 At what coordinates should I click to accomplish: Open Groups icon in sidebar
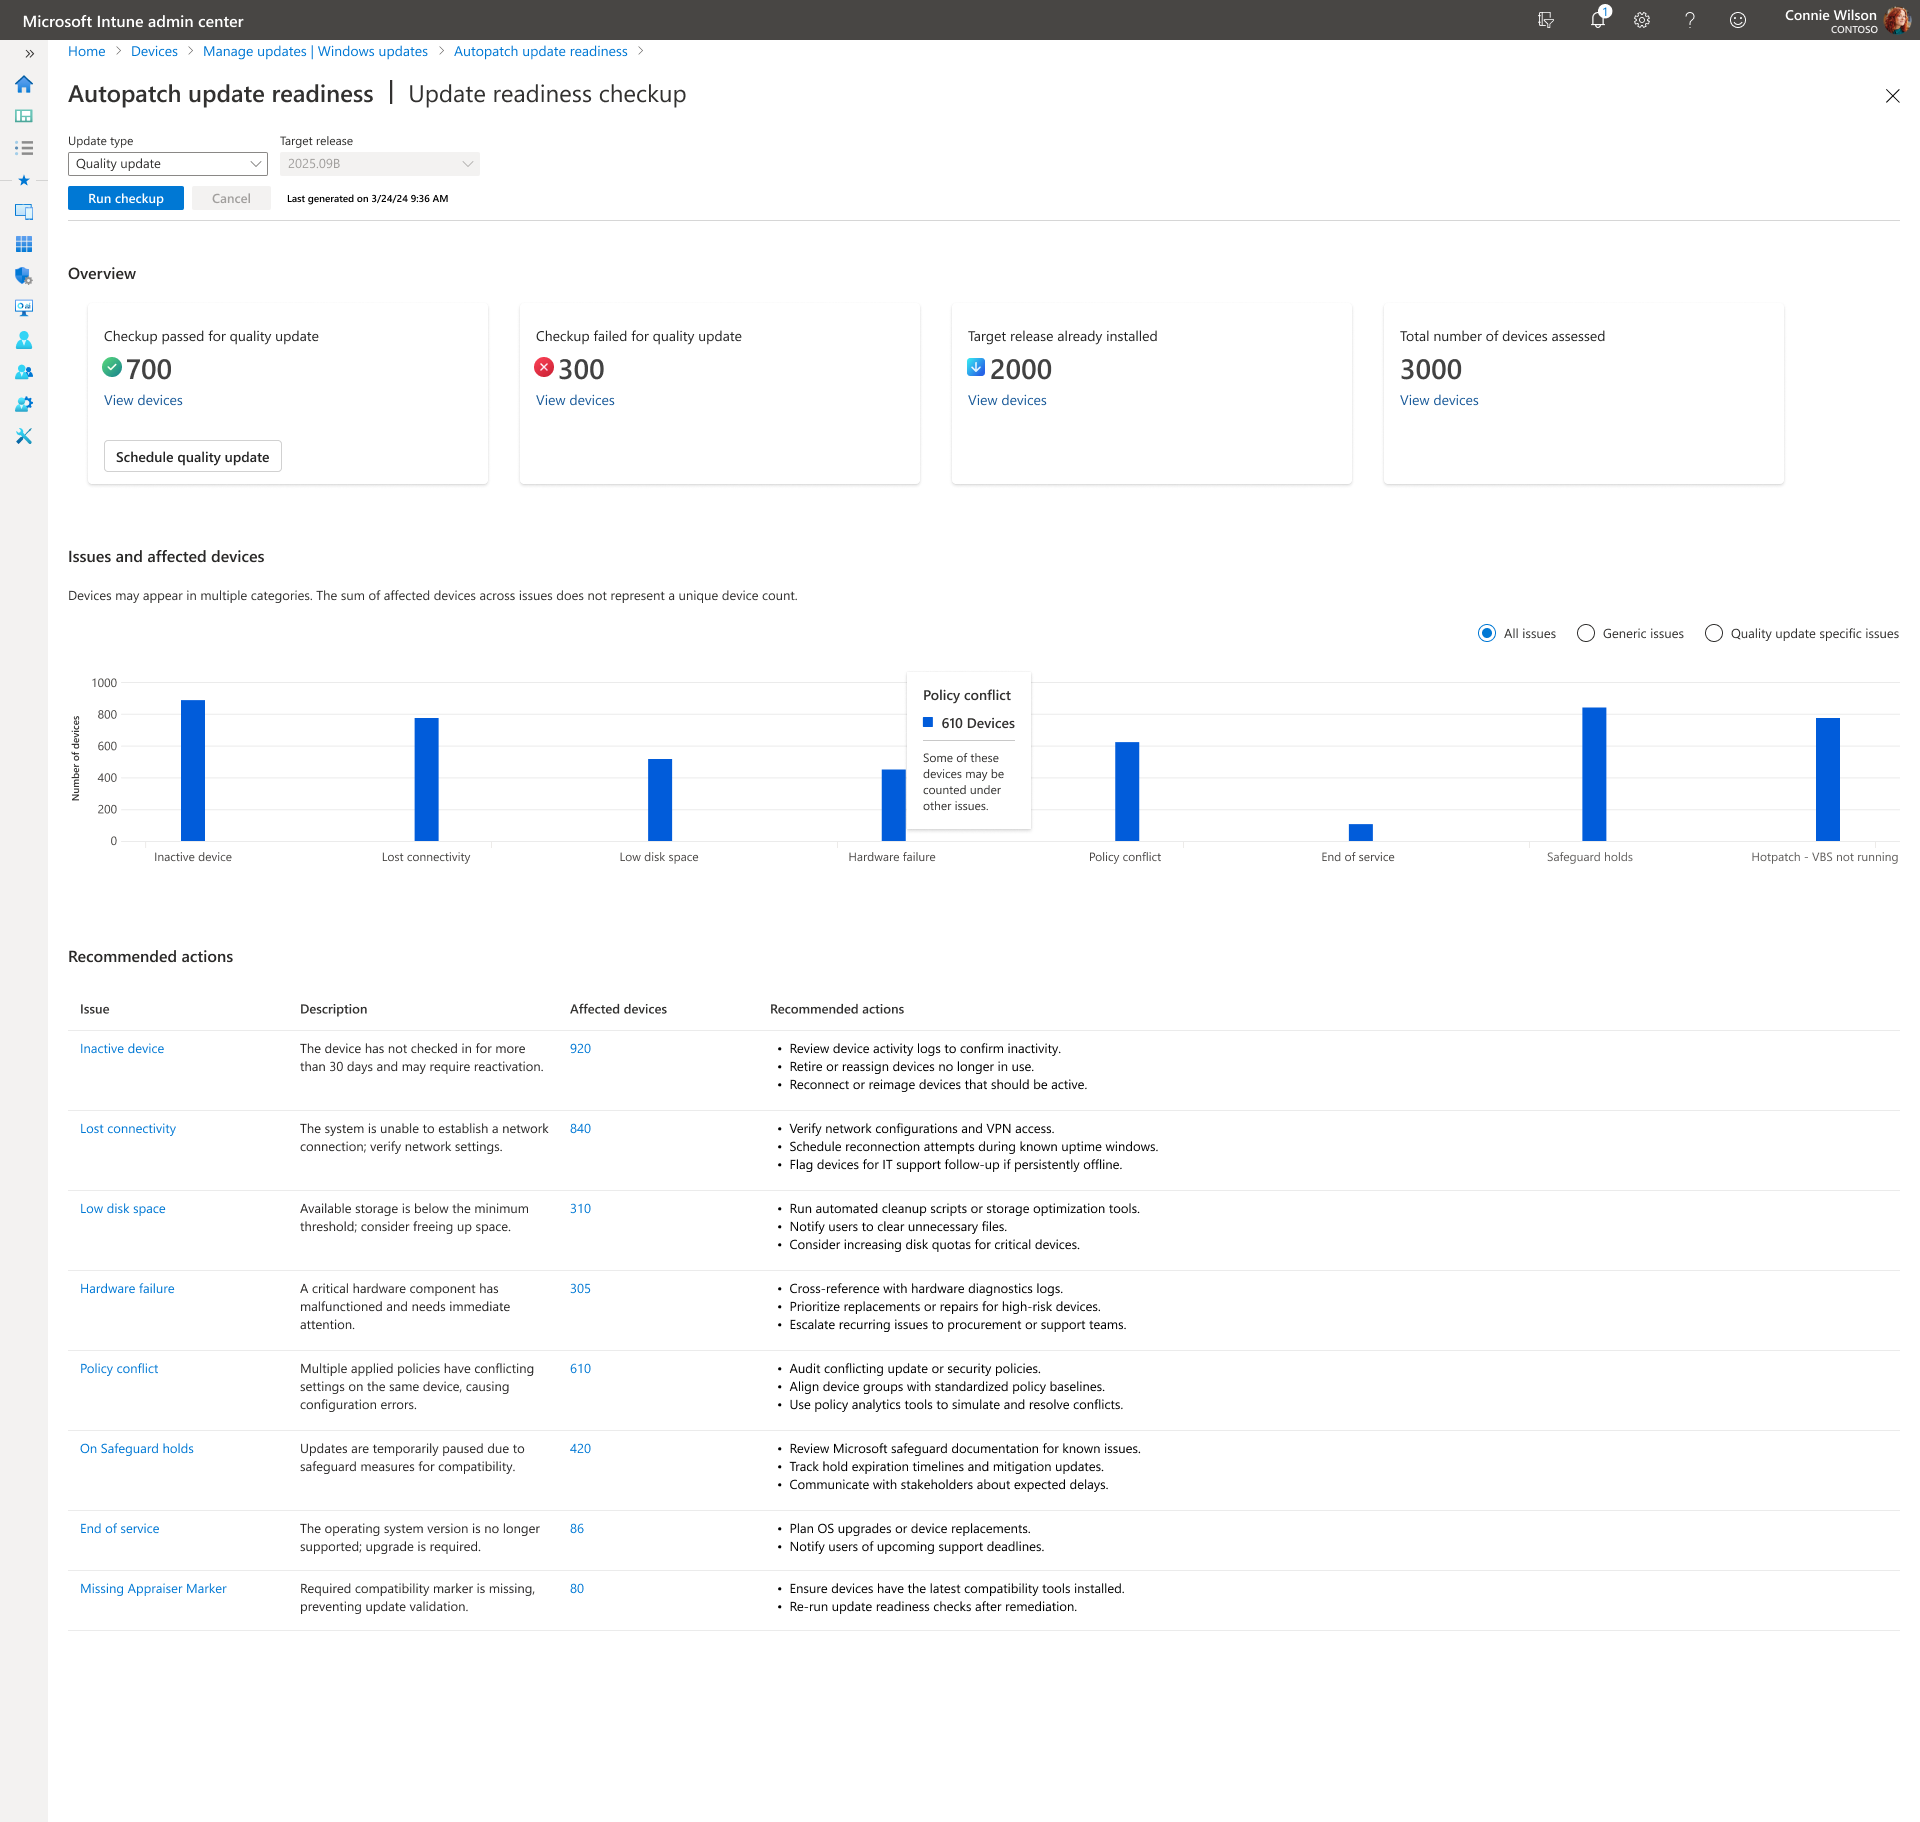(x=24, y=372)
